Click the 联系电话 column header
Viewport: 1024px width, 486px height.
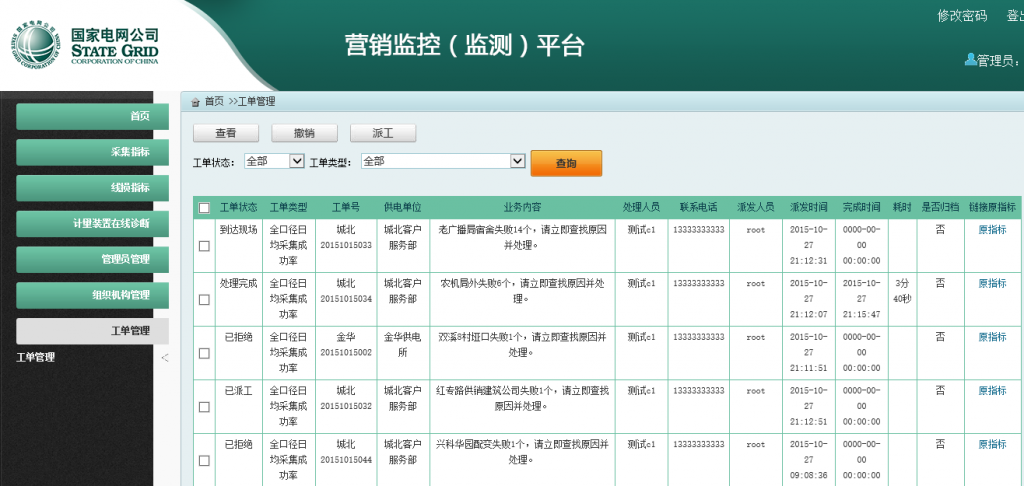pyautogui.click(x=699, y=208)
